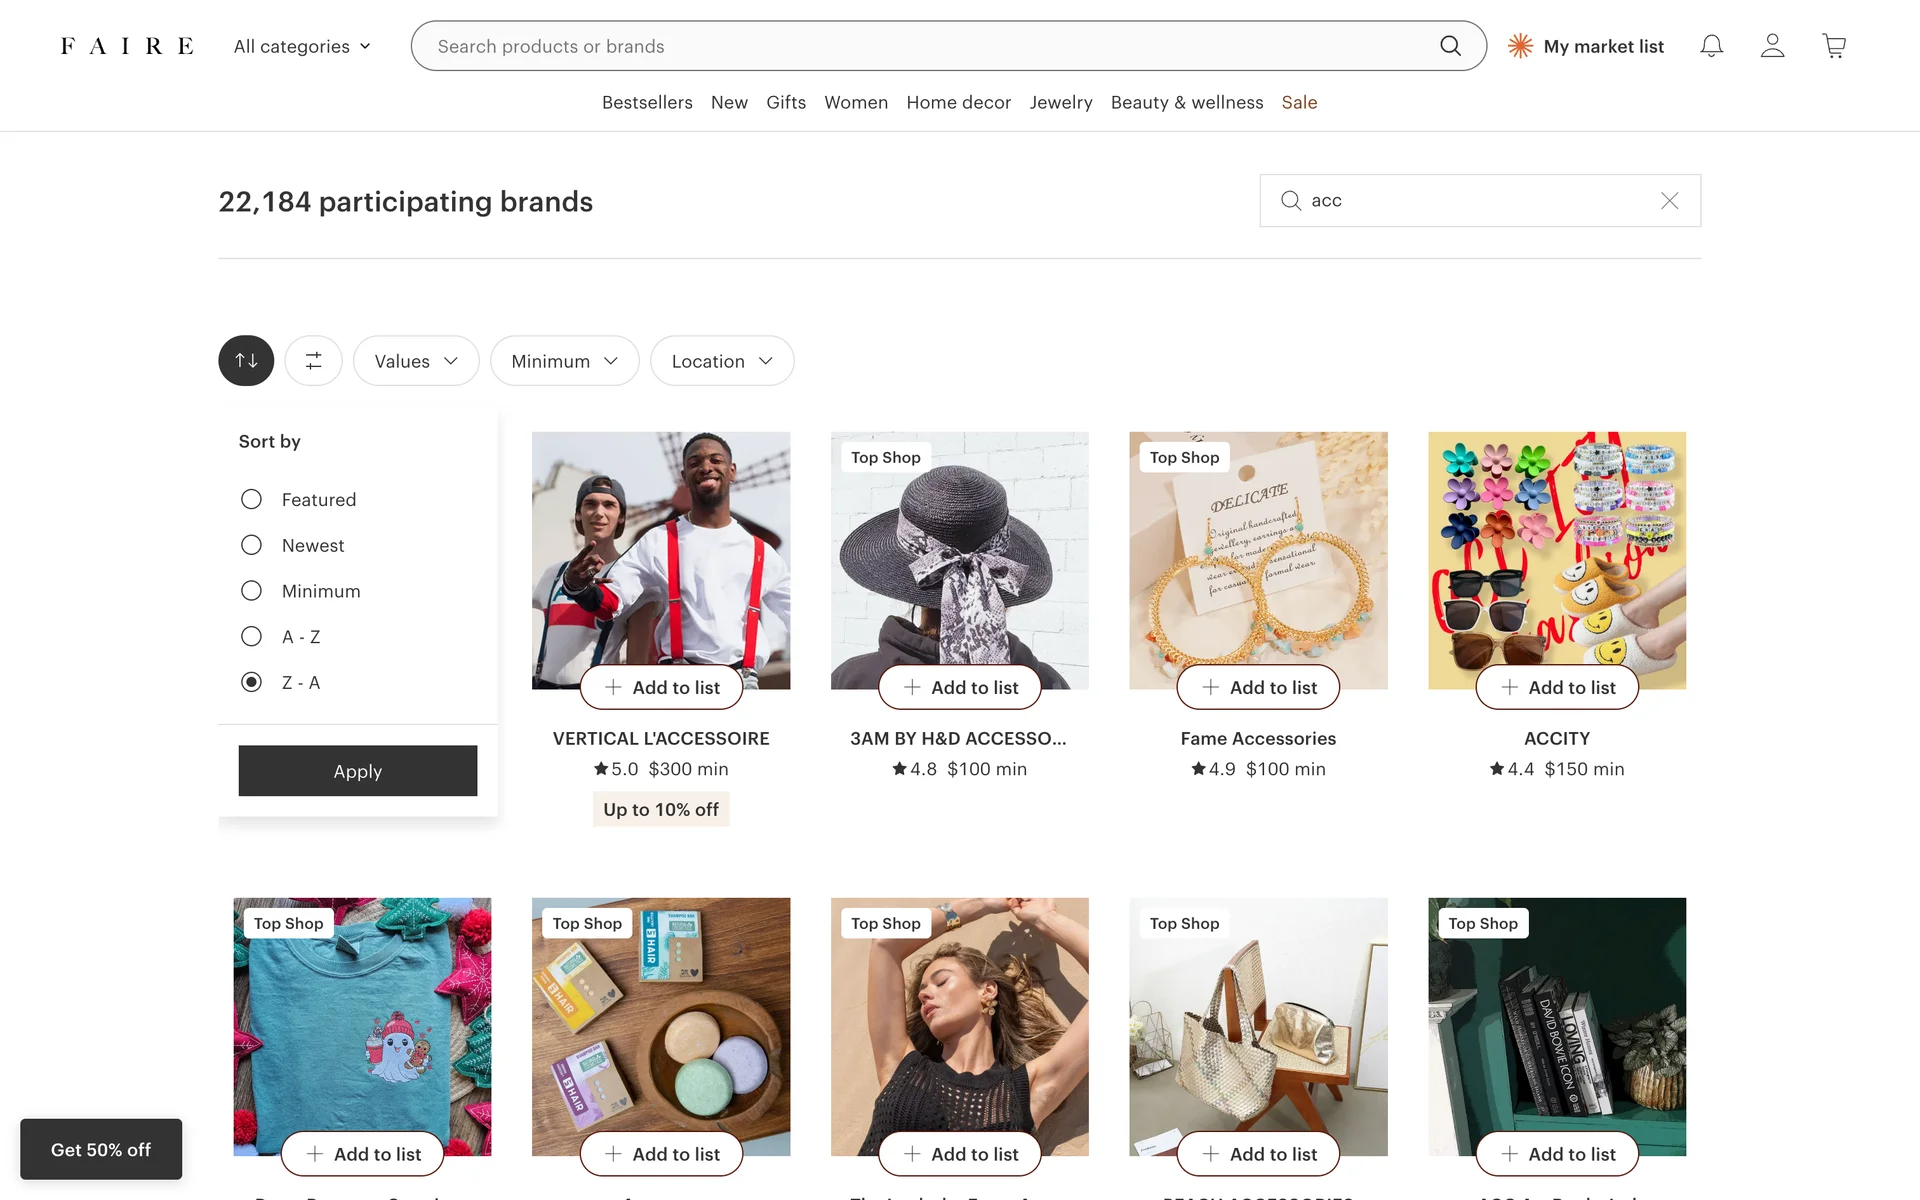Open the notifications bell
Viewport: 1920px width, 1200px height.
click(x=1712, y=46)
